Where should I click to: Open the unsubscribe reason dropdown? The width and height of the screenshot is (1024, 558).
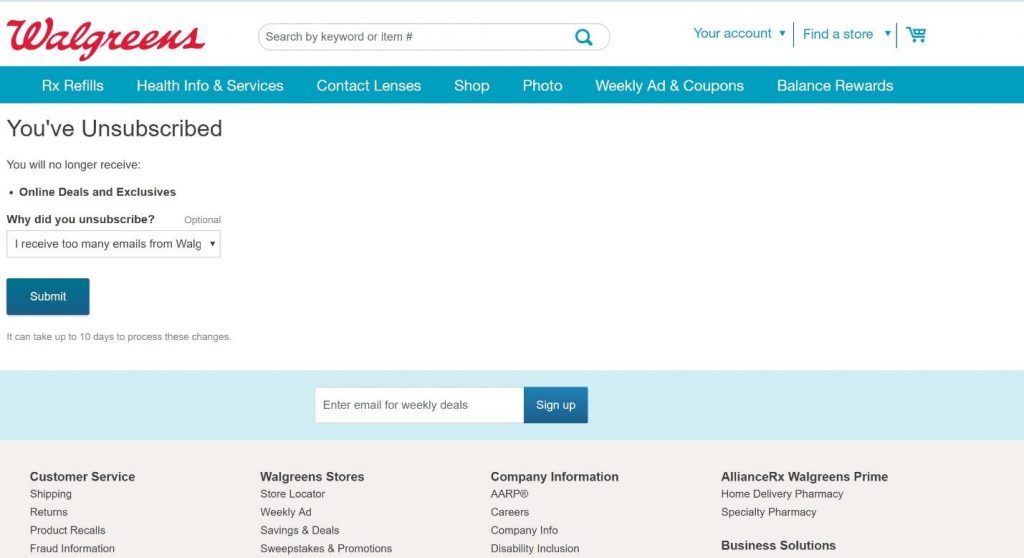coord(114,244)
